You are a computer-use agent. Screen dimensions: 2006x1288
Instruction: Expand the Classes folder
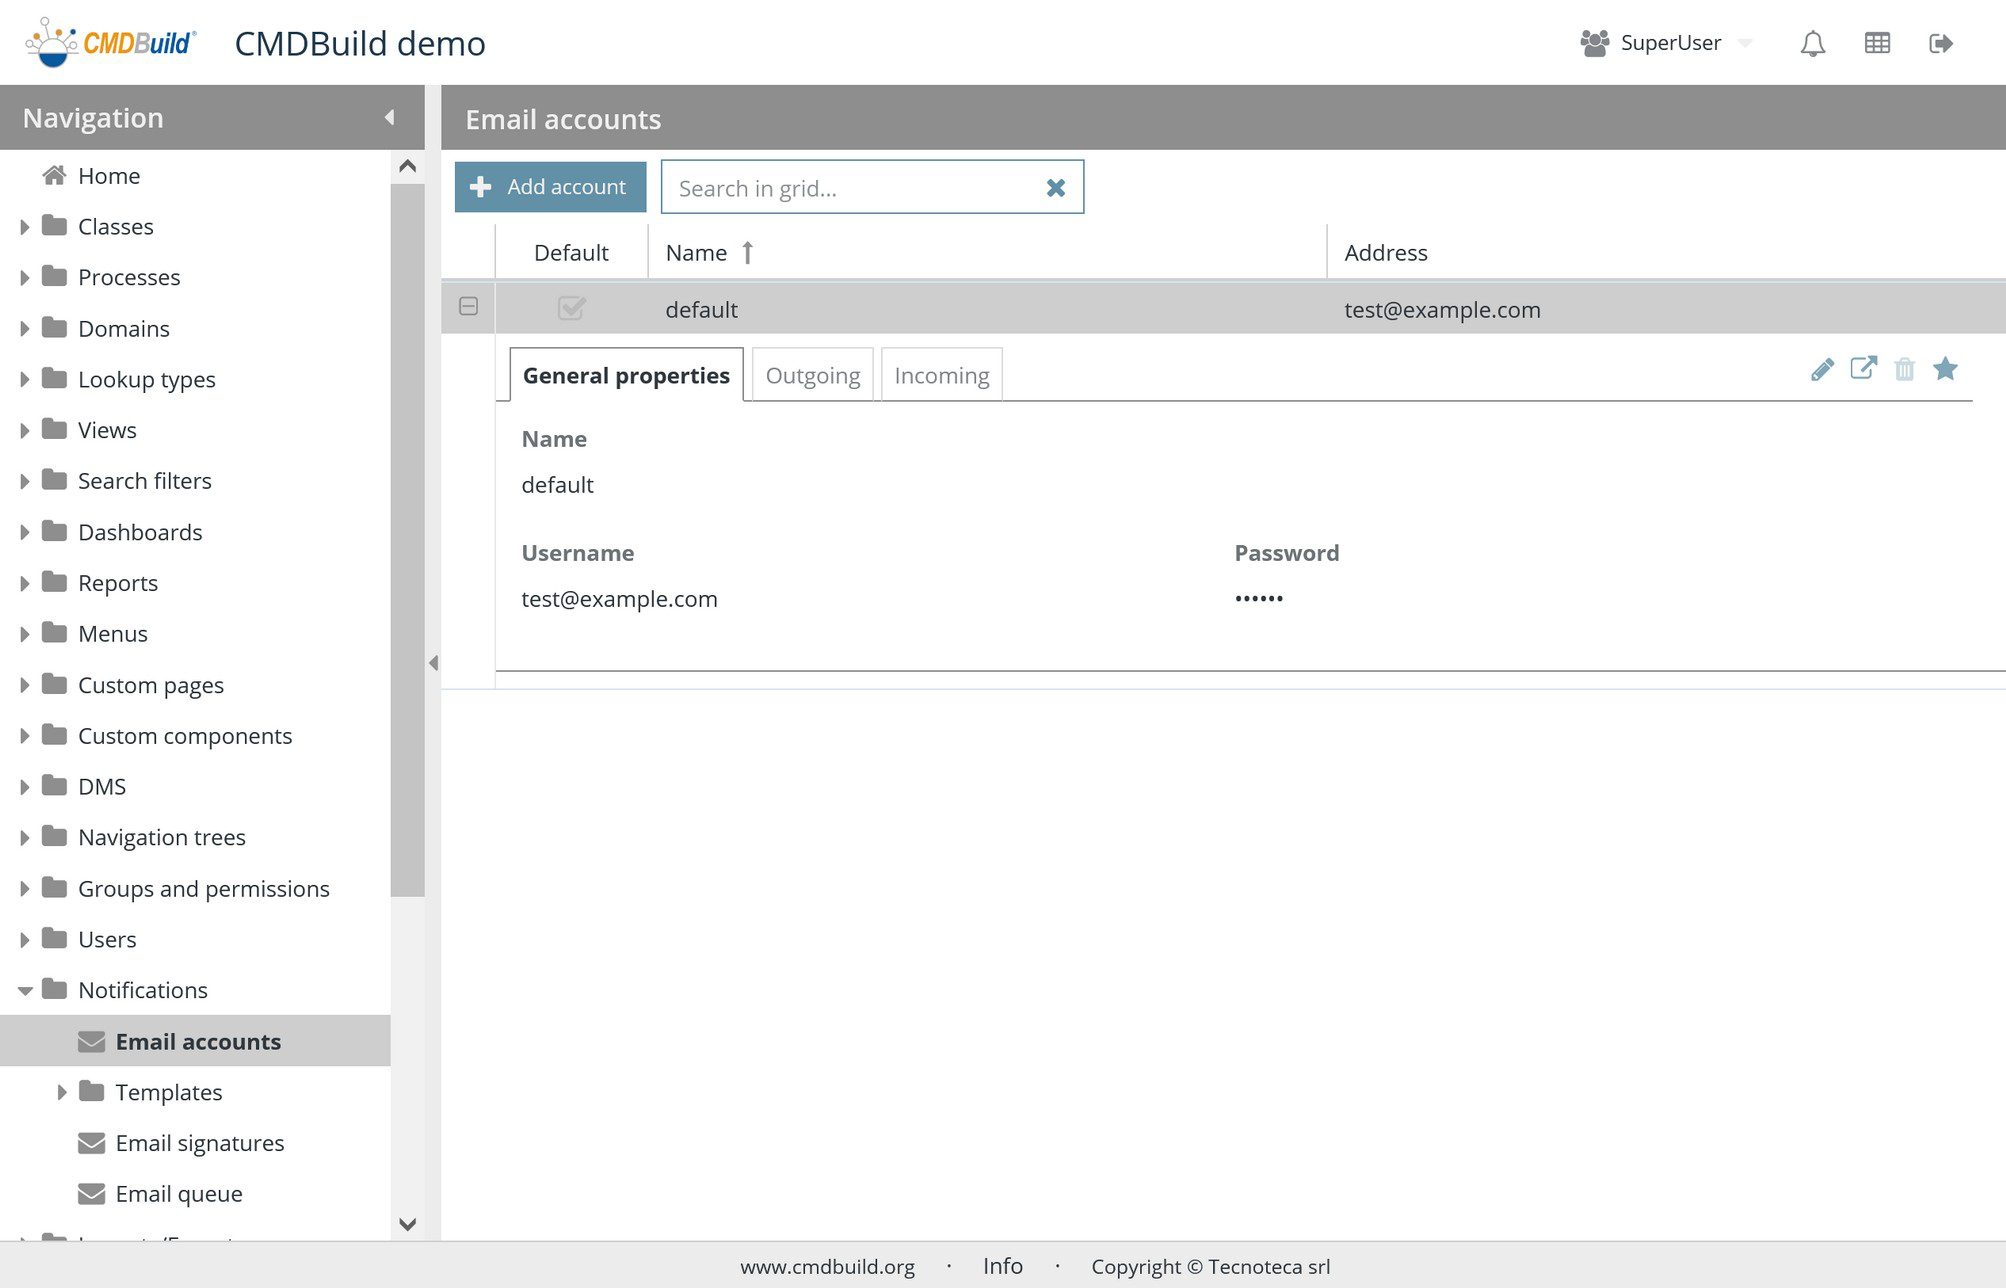click(x=24, y=227)
